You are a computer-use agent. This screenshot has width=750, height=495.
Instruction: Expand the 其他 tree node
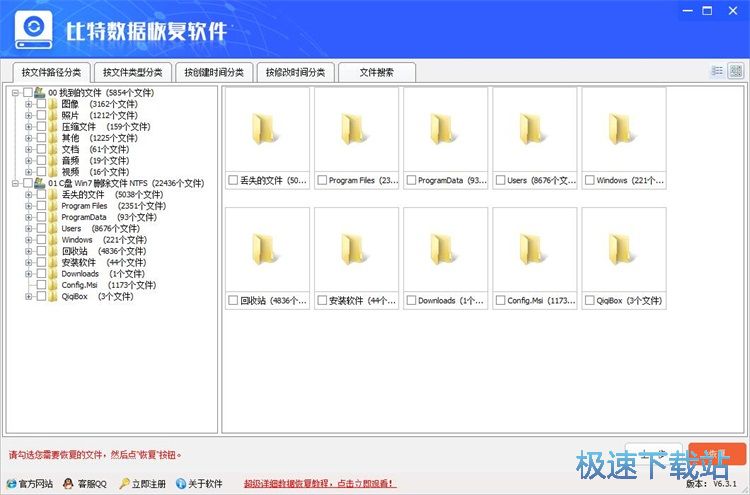tap(29, 138)
